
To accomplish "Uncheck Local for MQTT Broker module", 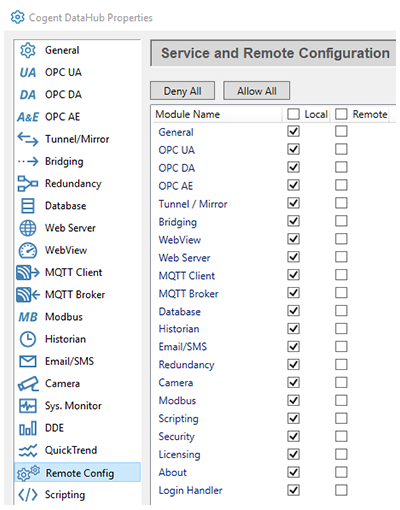I will tap(293, 293).
